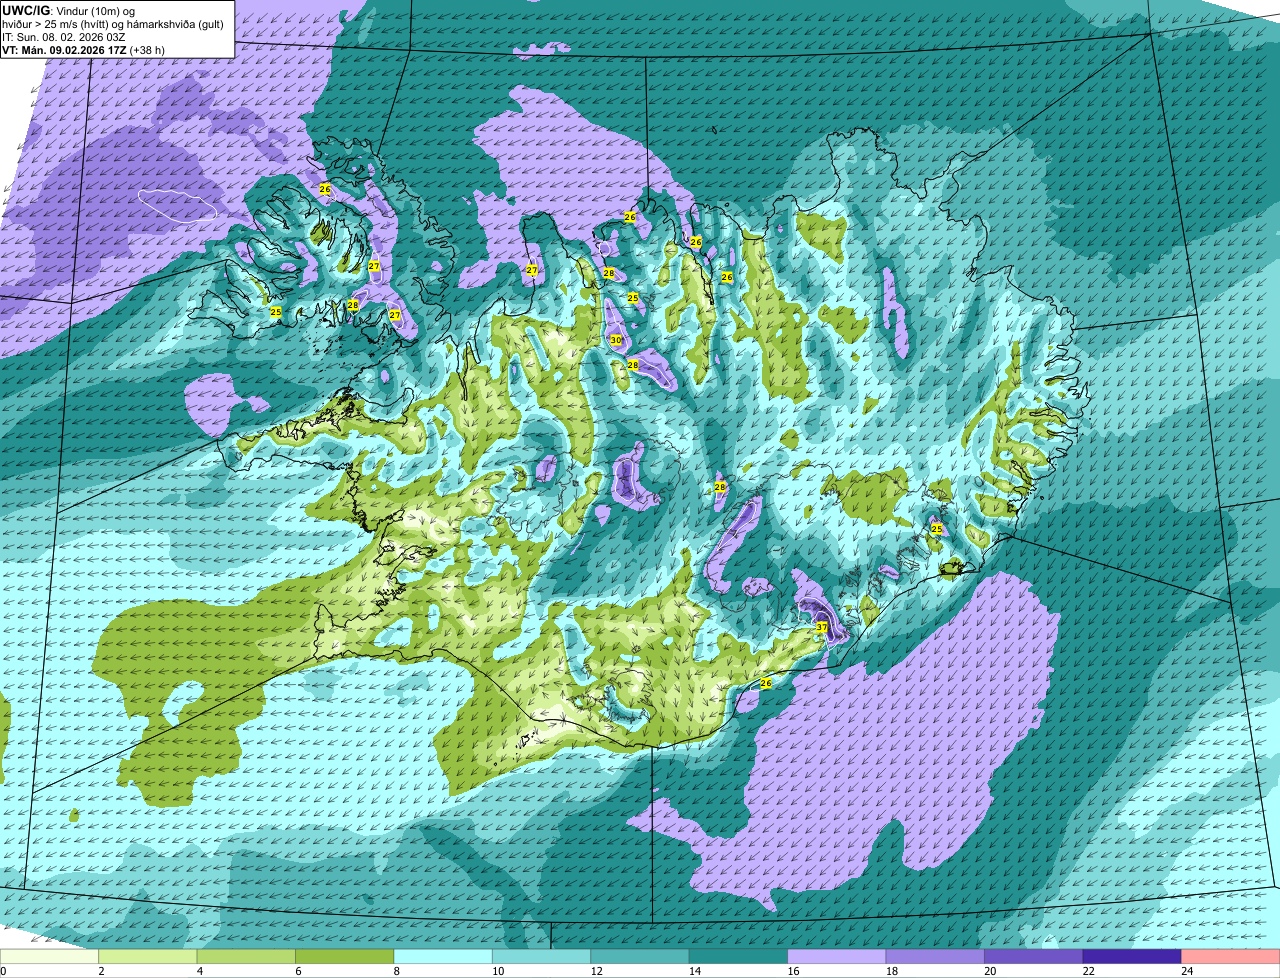This screenshot has height=978, width=1280.
Task: Click the legend tick label '12'
Action: point(595,970)
